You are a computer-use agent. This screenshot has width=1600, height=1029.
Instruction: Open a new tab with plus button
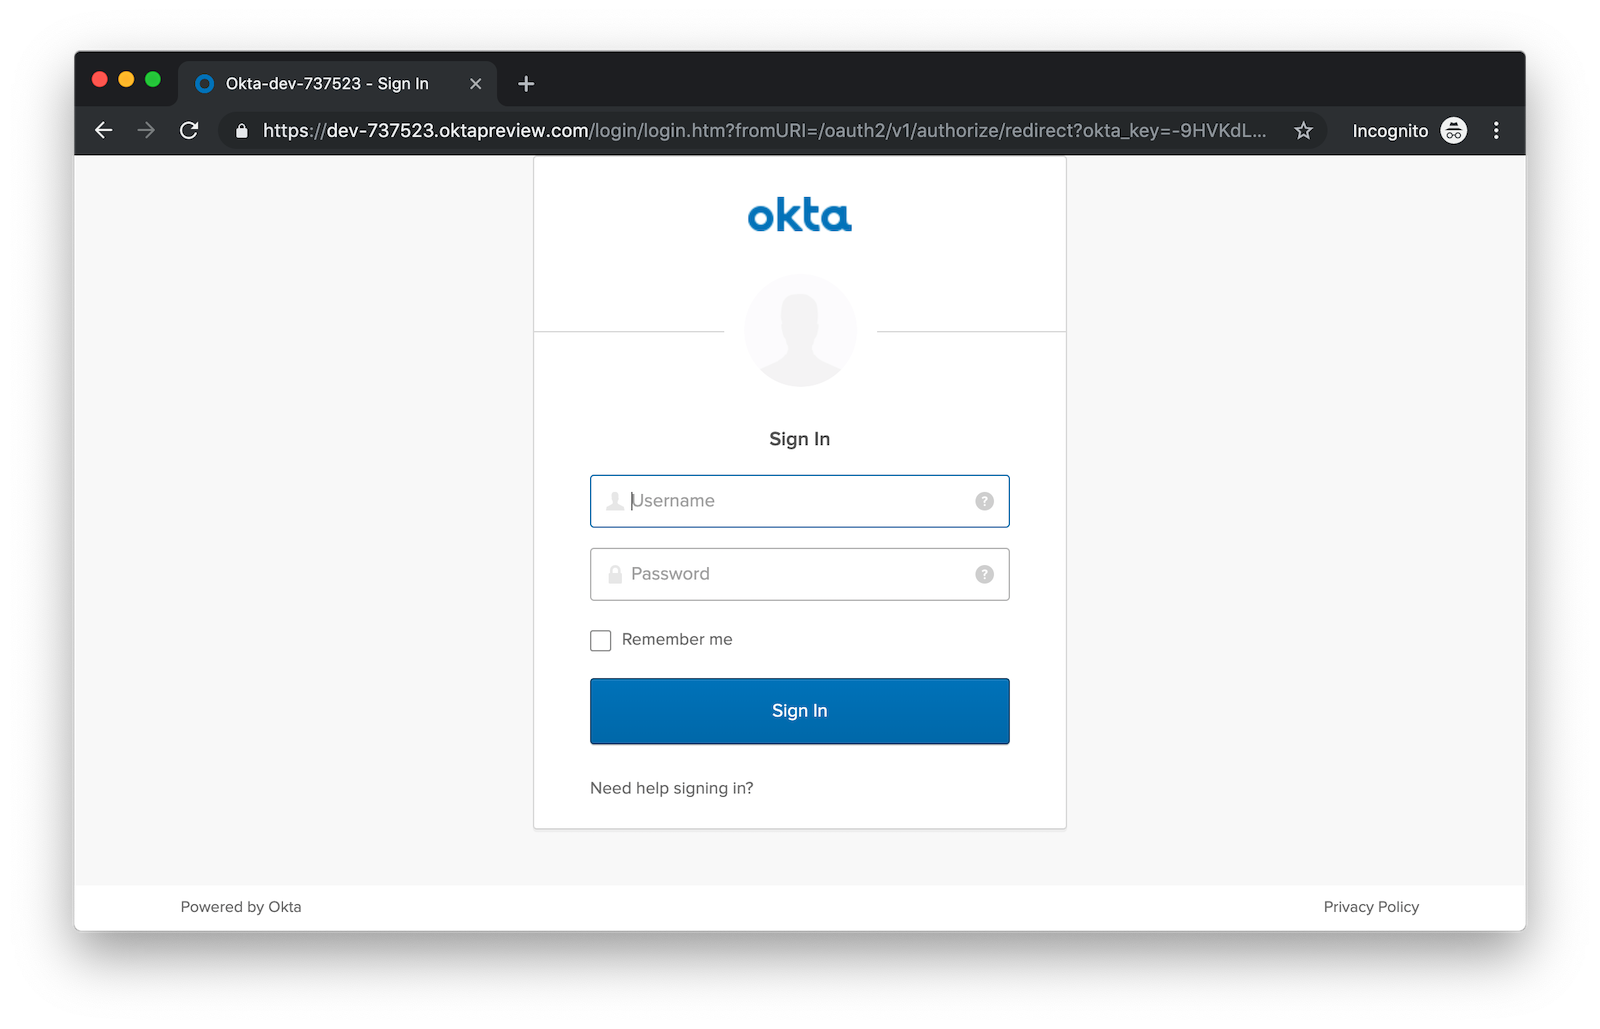[x=526, y=84]
